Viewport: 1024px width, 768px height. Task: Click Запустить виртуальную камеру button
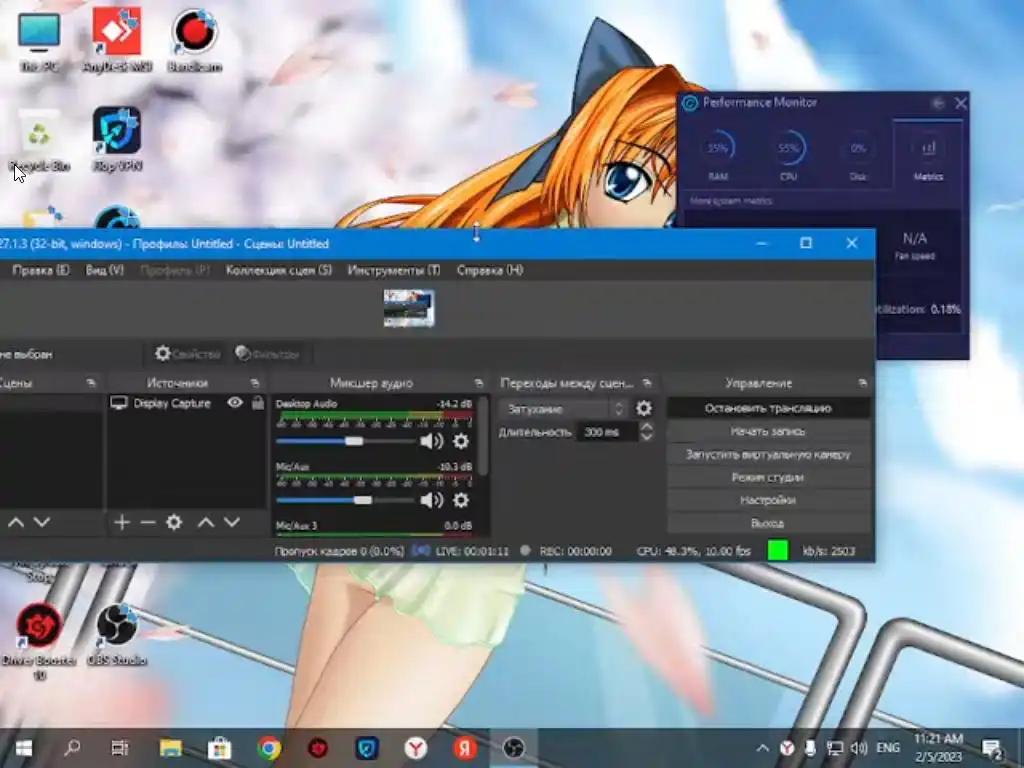[x=768, y=454]
